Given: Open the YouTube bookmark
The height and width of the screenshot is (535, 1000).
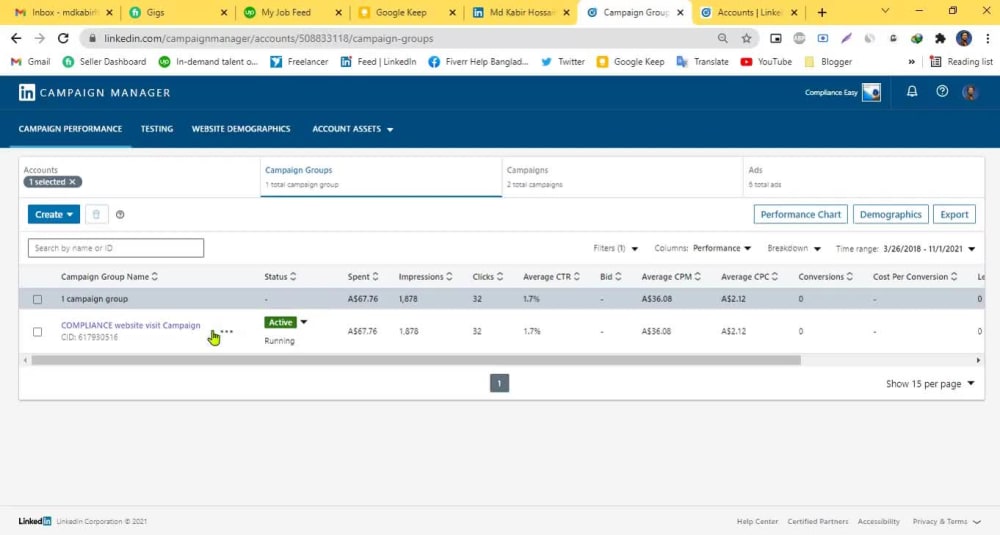Looking at the screenshot, I should tap(766, 62).
